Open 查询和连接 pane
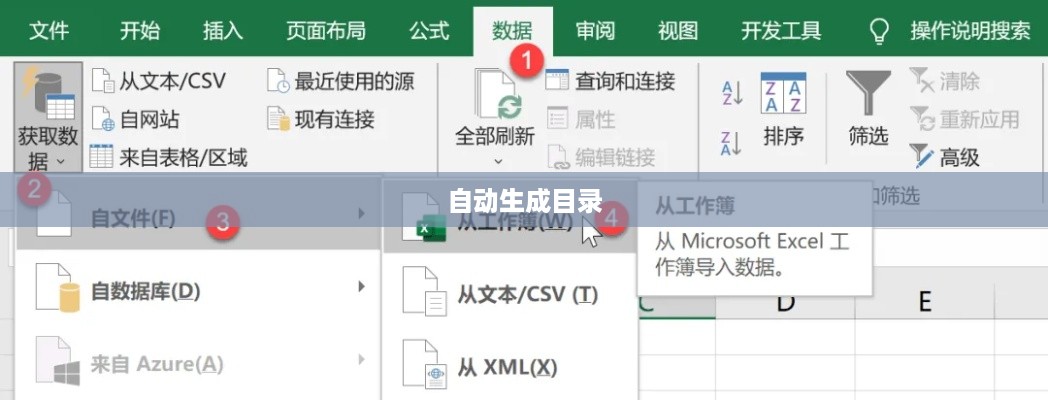The image size is (1048, 400). (610, 82)
